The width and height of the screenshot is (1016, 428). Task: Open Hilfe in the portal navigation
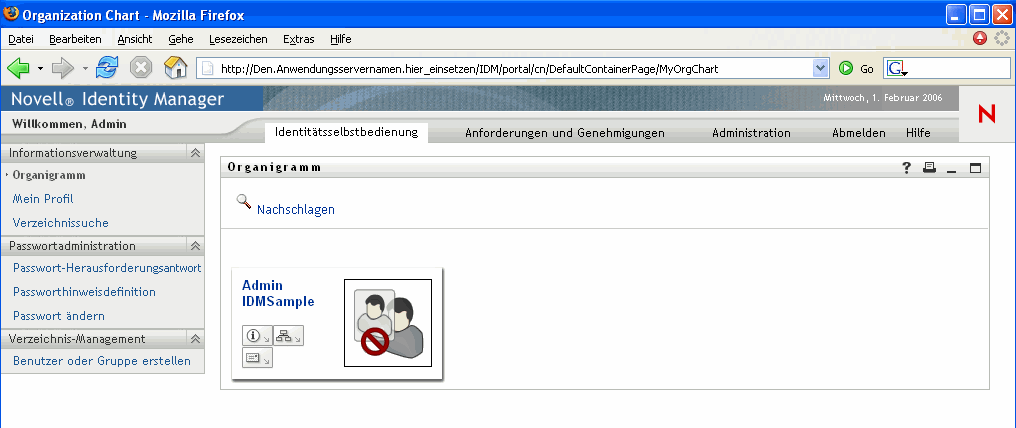coord(918,133)
